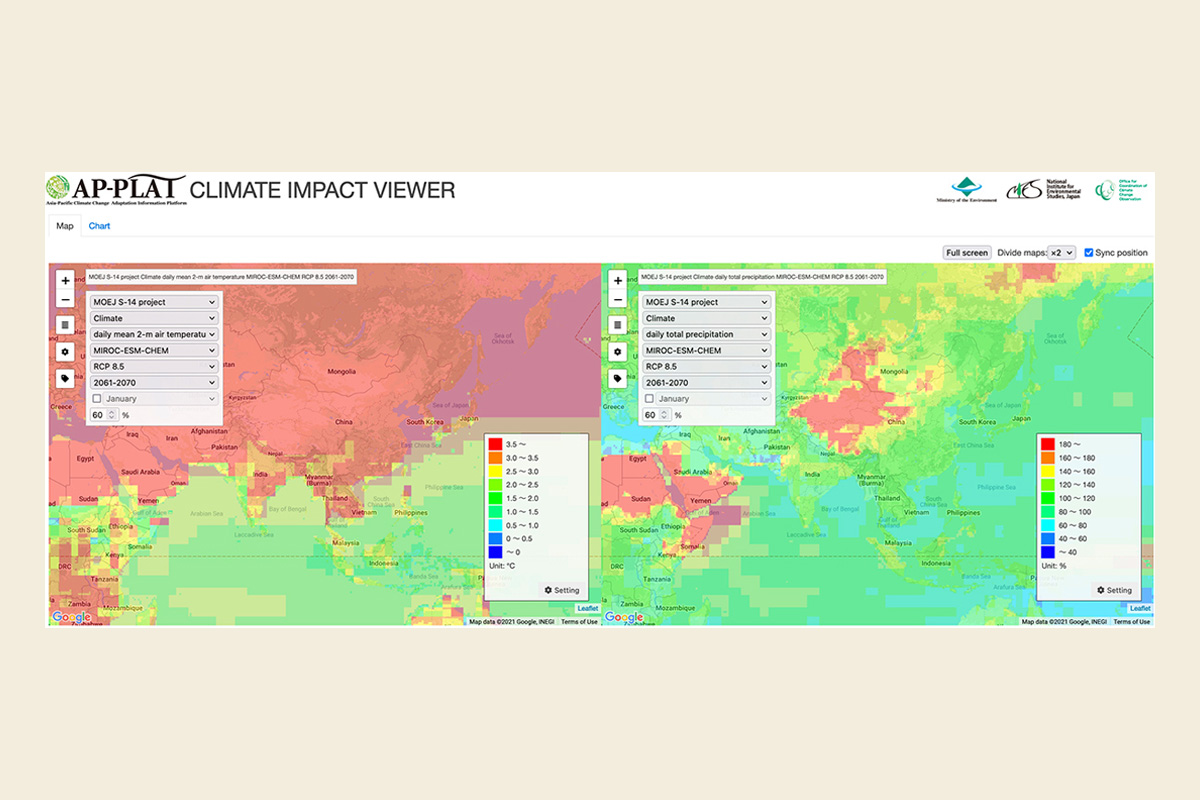
Task: Click the tag label icon on left map
Action: coord(65,379)
